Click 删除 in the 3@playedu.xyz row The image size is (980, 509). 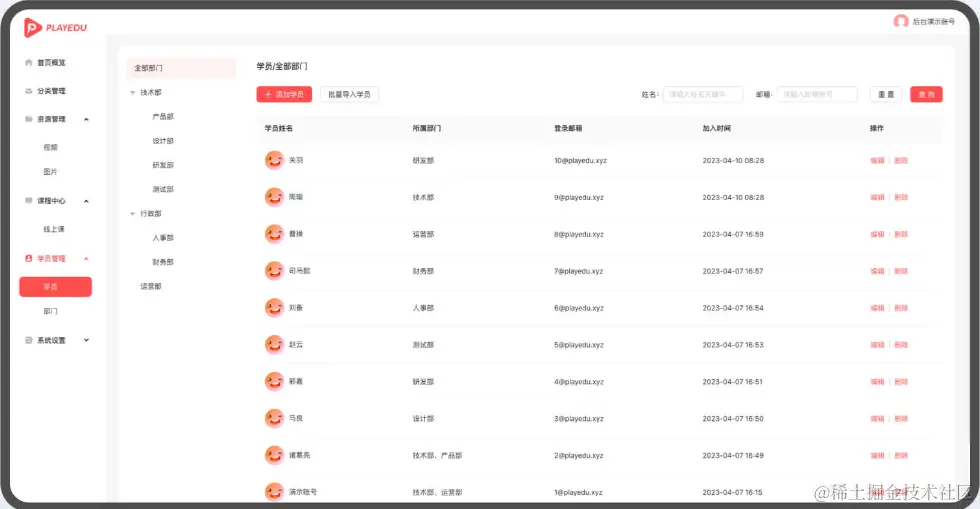tap(901, 419)
